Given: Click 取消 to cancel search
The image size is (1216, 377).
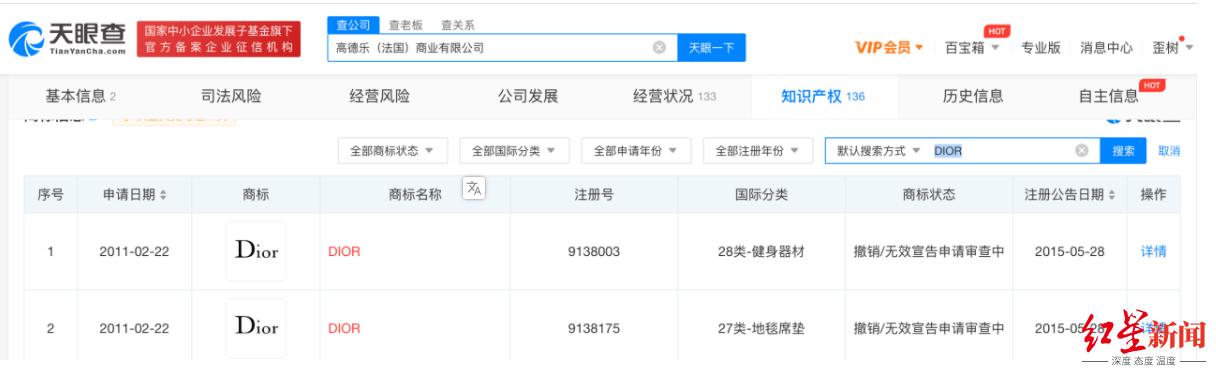Looking at the screenshot, I should pyautogui.click(x=1168, y=151).
